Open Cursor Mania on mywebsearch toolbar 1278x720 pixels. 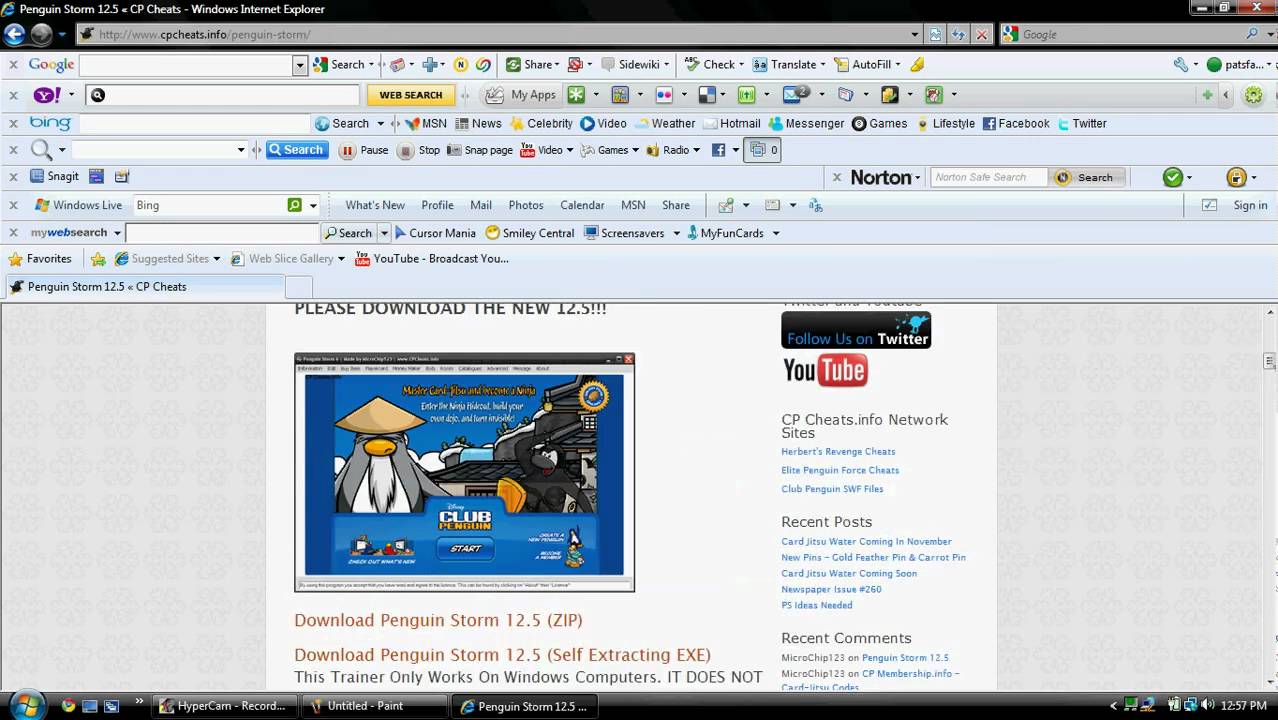[435, 233]
